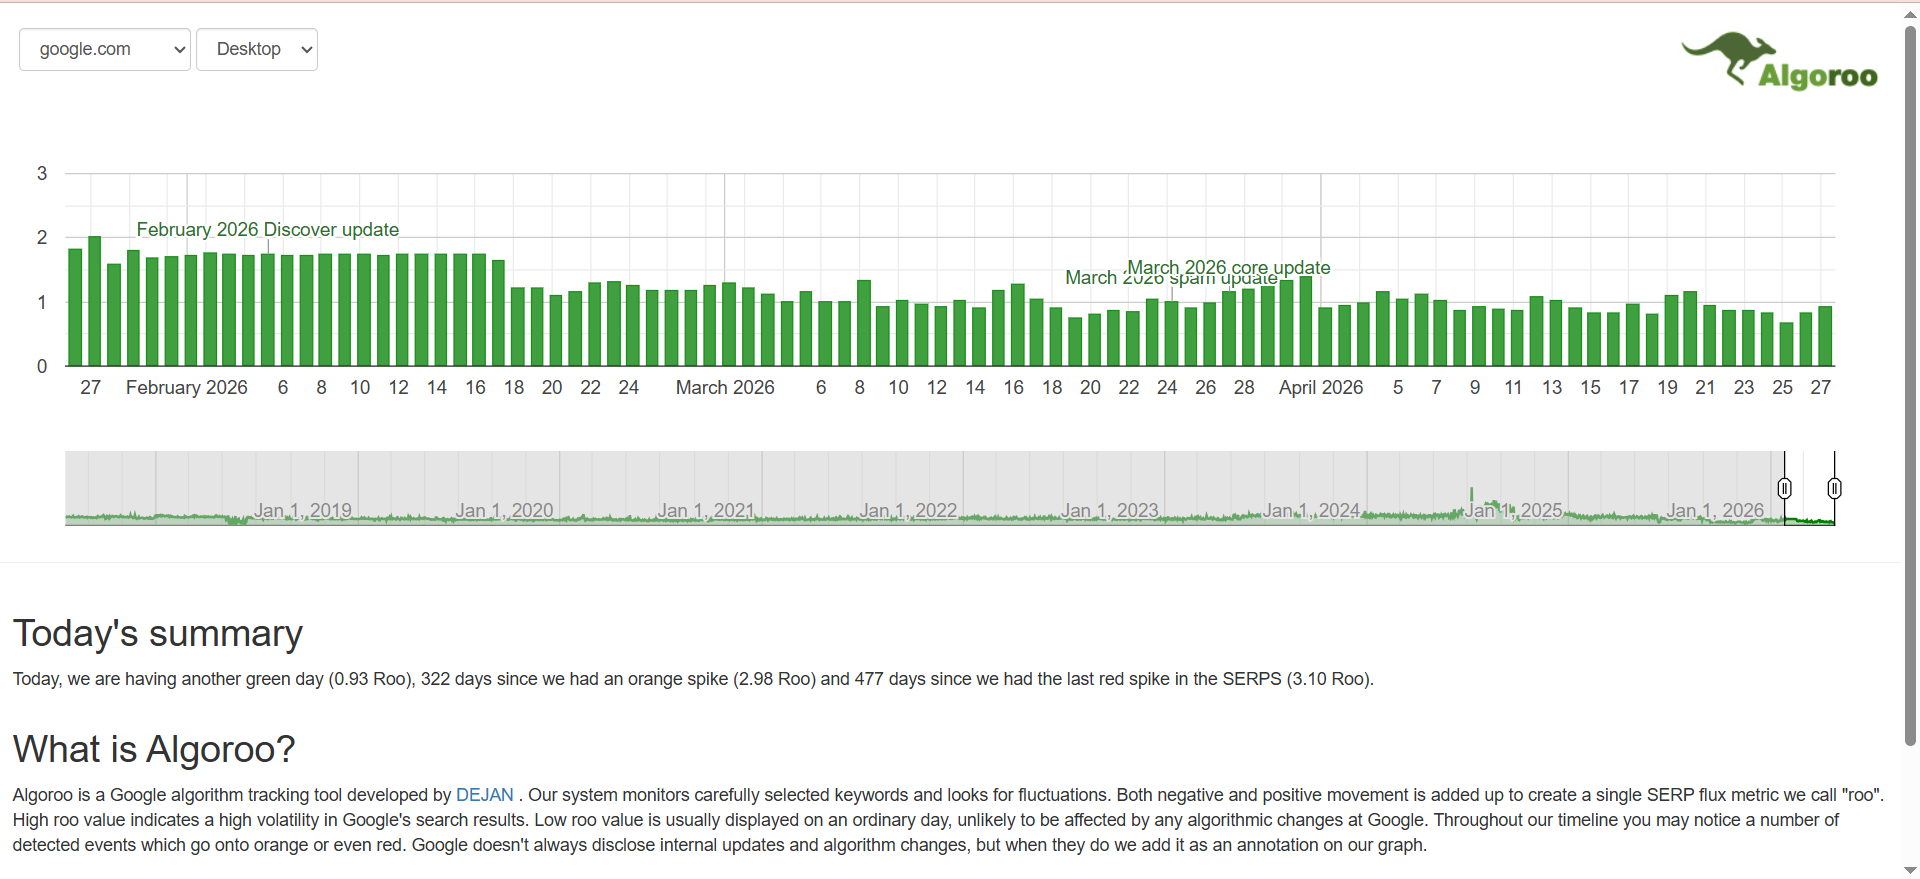
Task: Click the Today's summary heading
Action: [x=158, y=633]
